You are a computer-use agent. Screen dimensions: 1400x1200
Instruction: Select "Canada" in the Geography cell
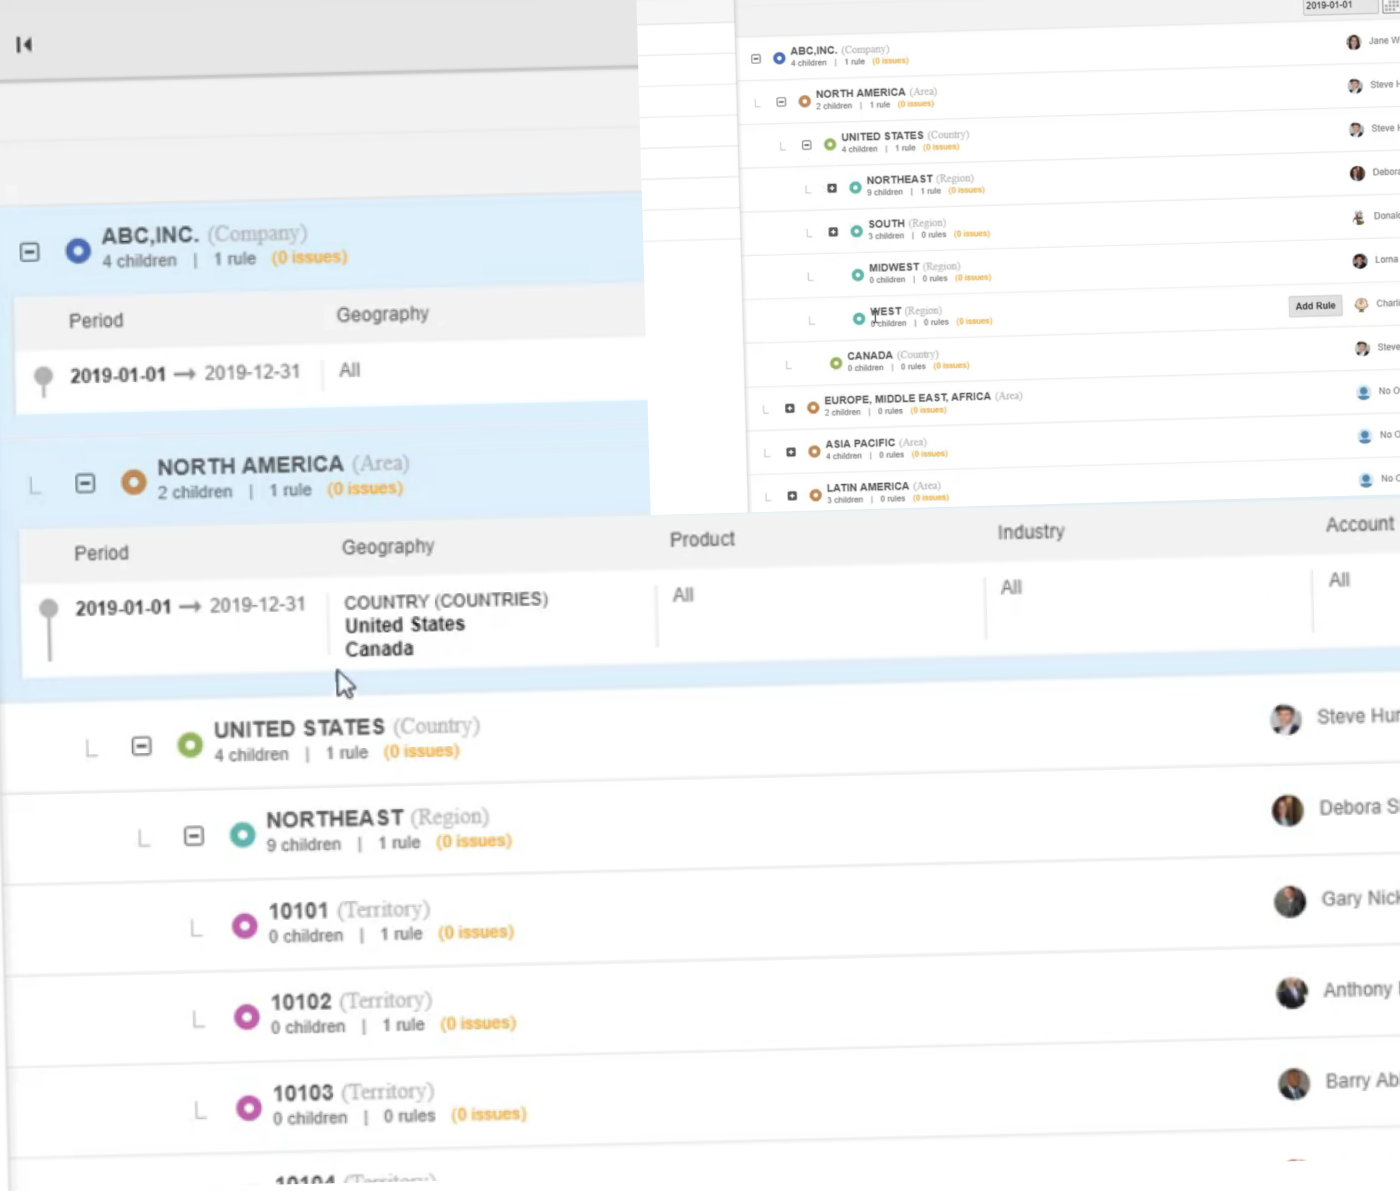pos(379,649)
